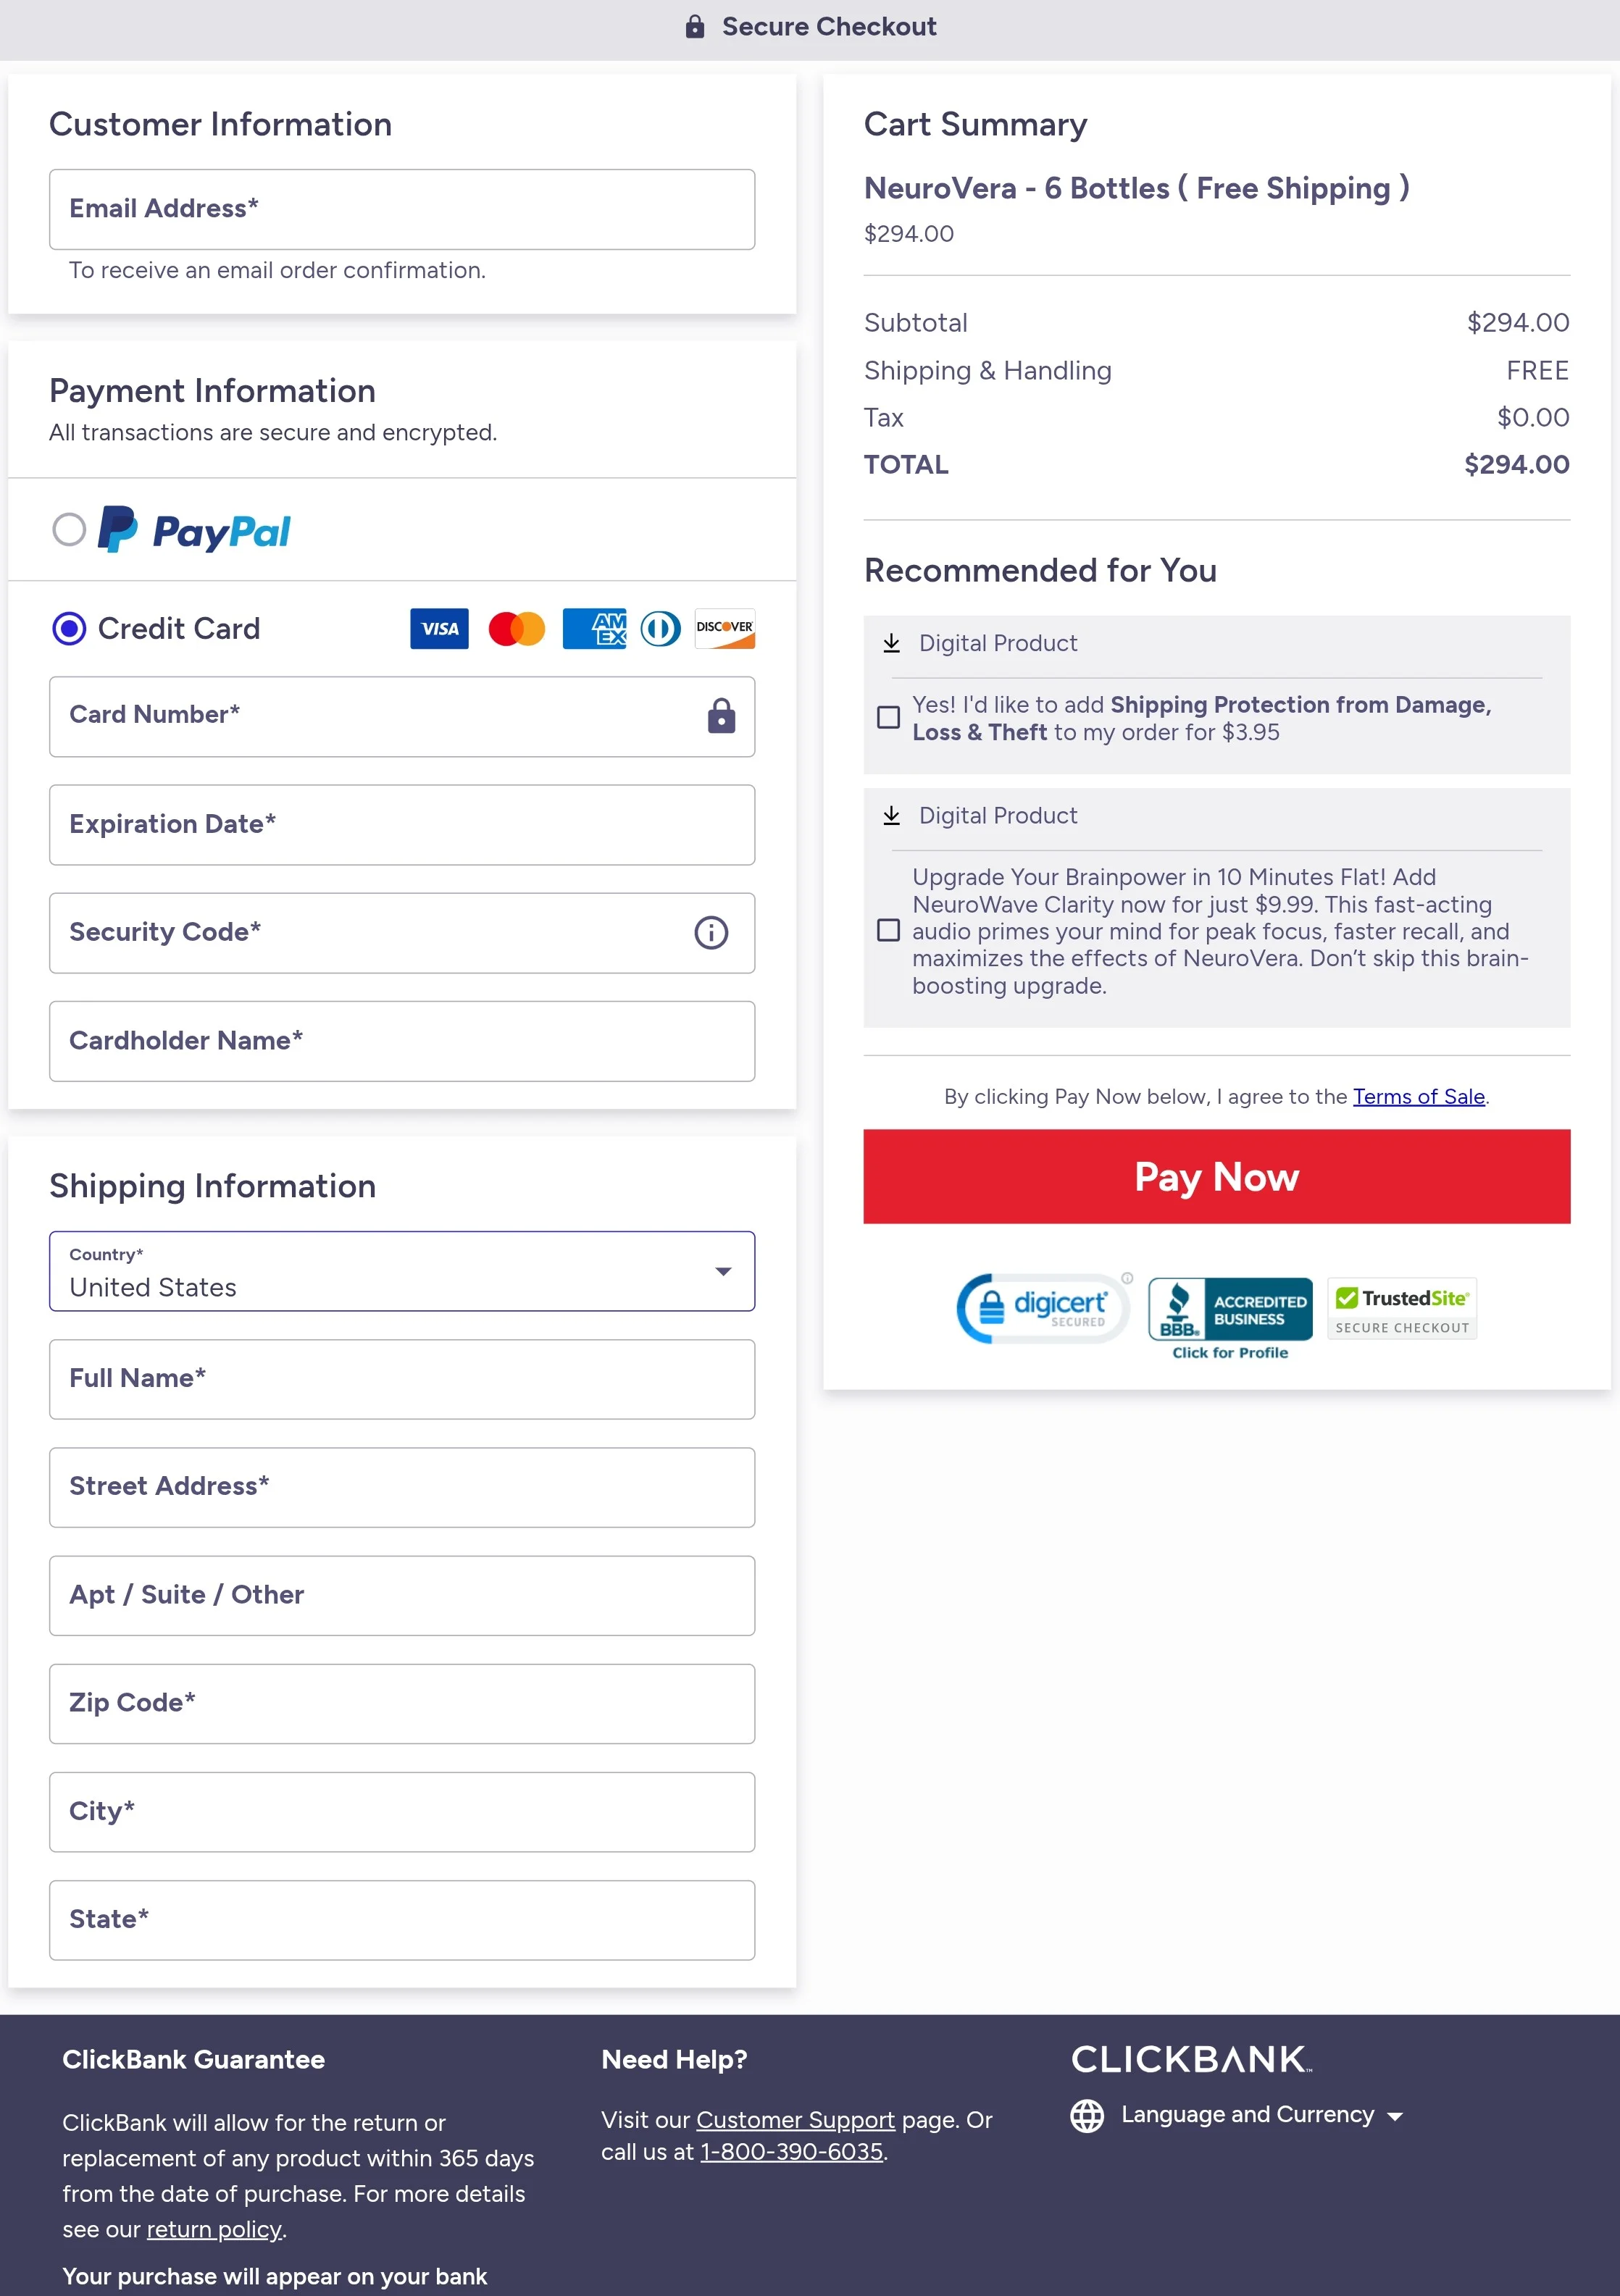Click the globe icon near Language and Currency
1620x2296 pixels.
[x=1090, y=2115]
